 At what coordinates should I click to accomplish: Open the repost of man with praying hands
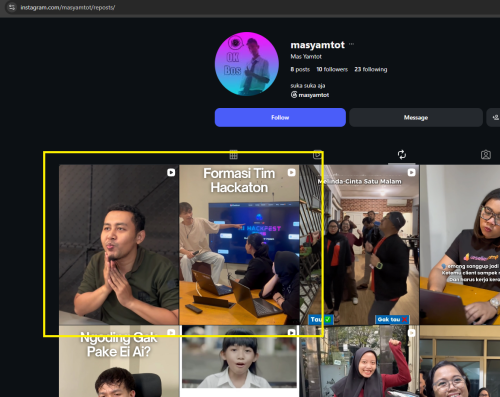119,245
